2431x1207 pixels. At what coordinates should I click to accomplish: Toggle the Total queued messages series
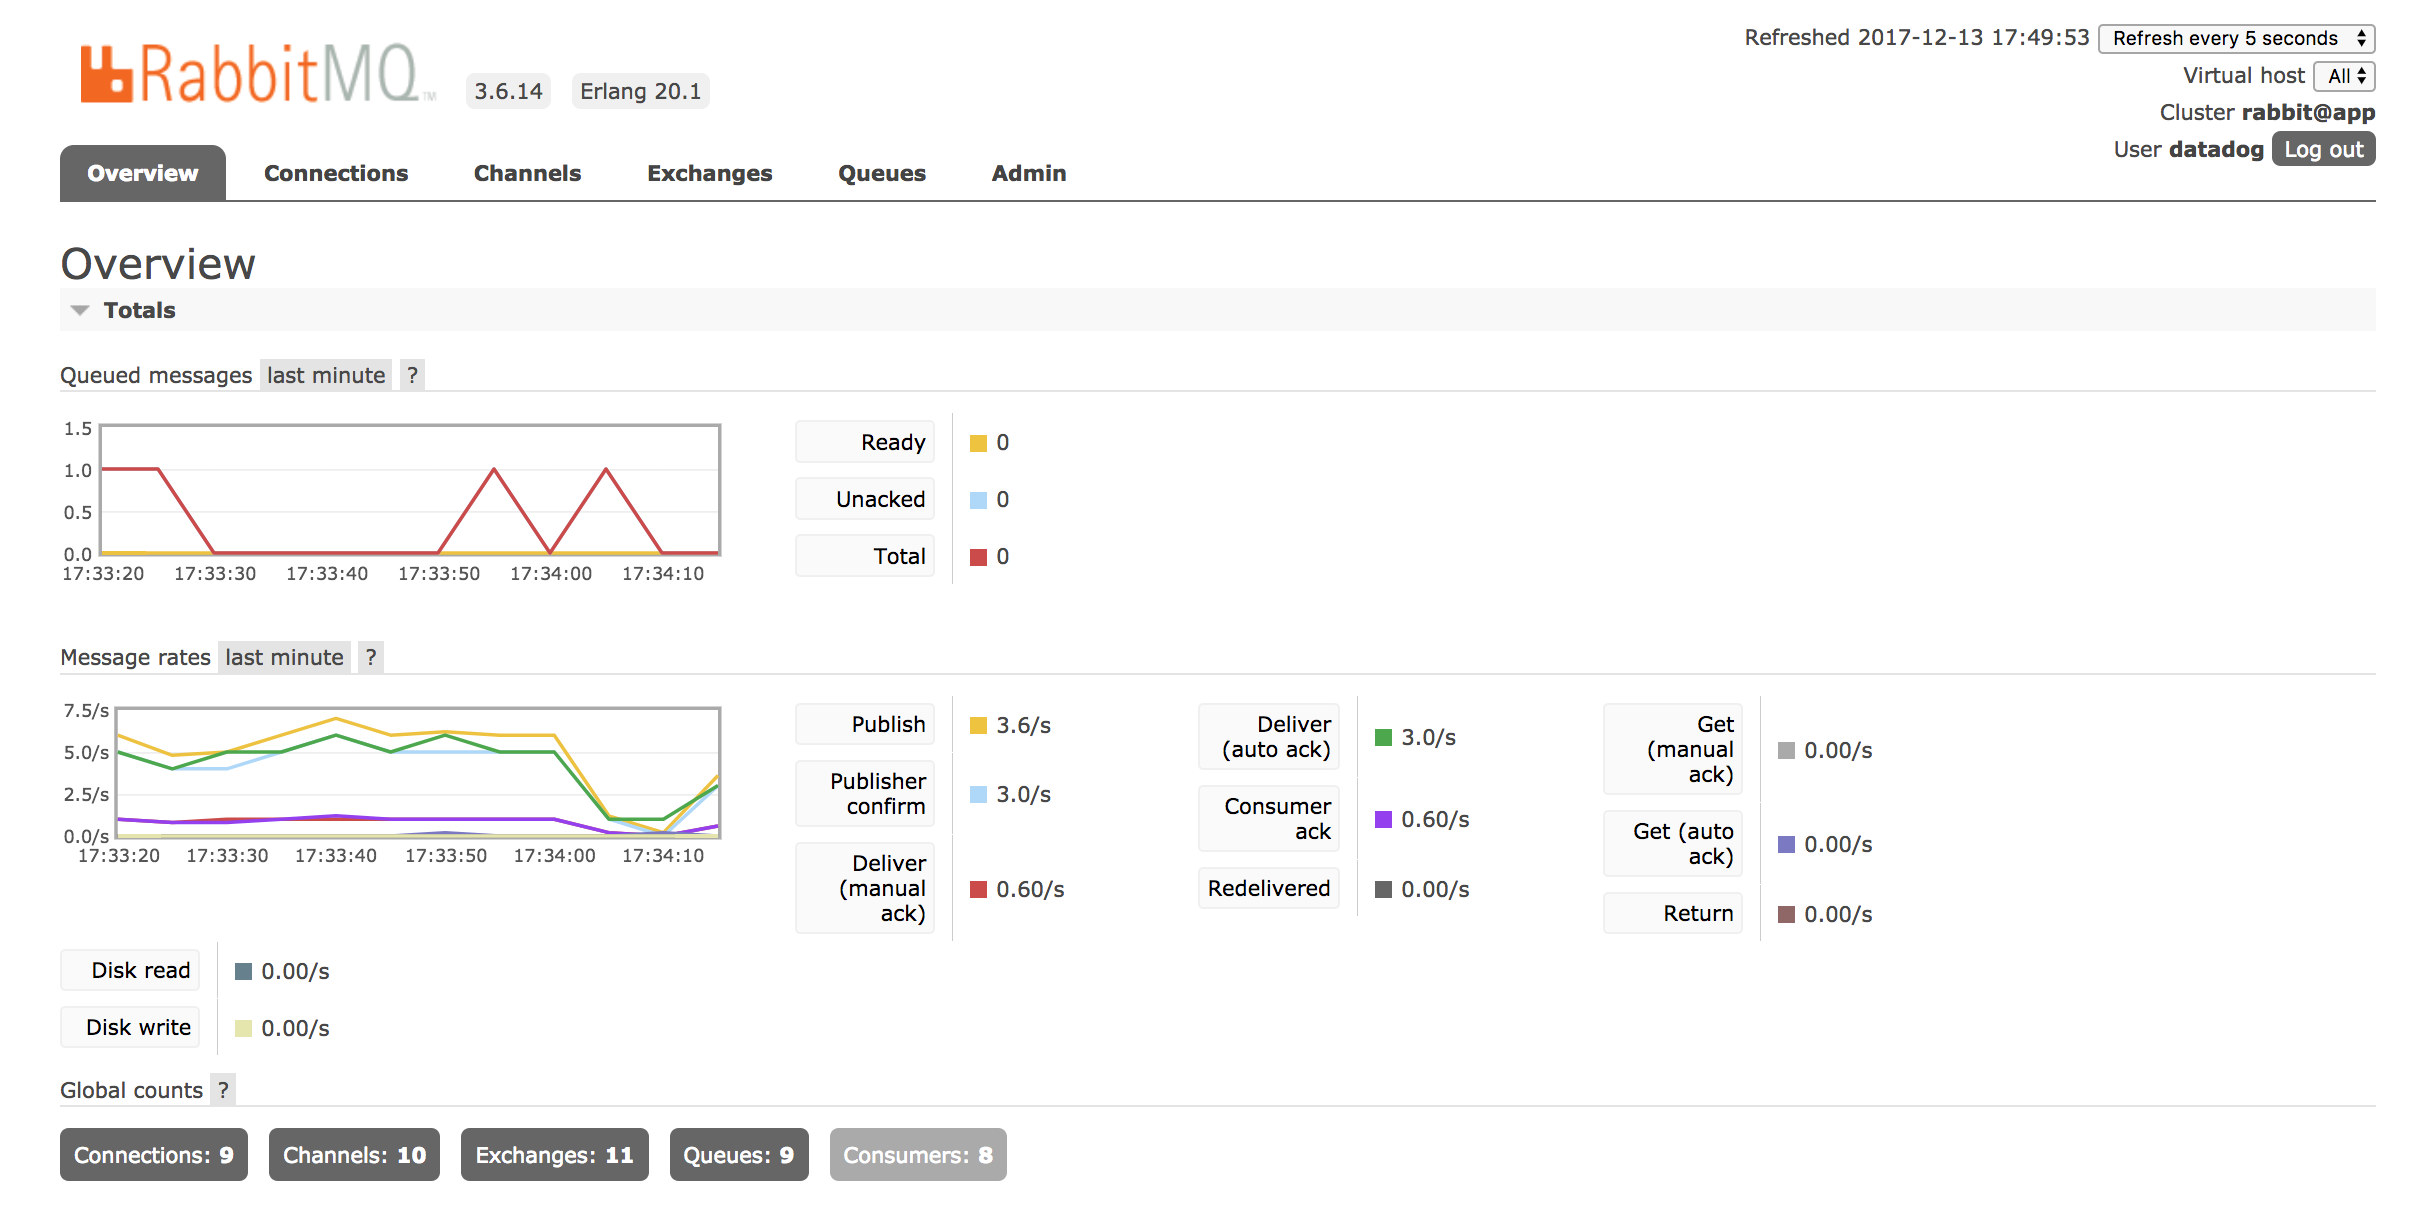coord(864,556)
